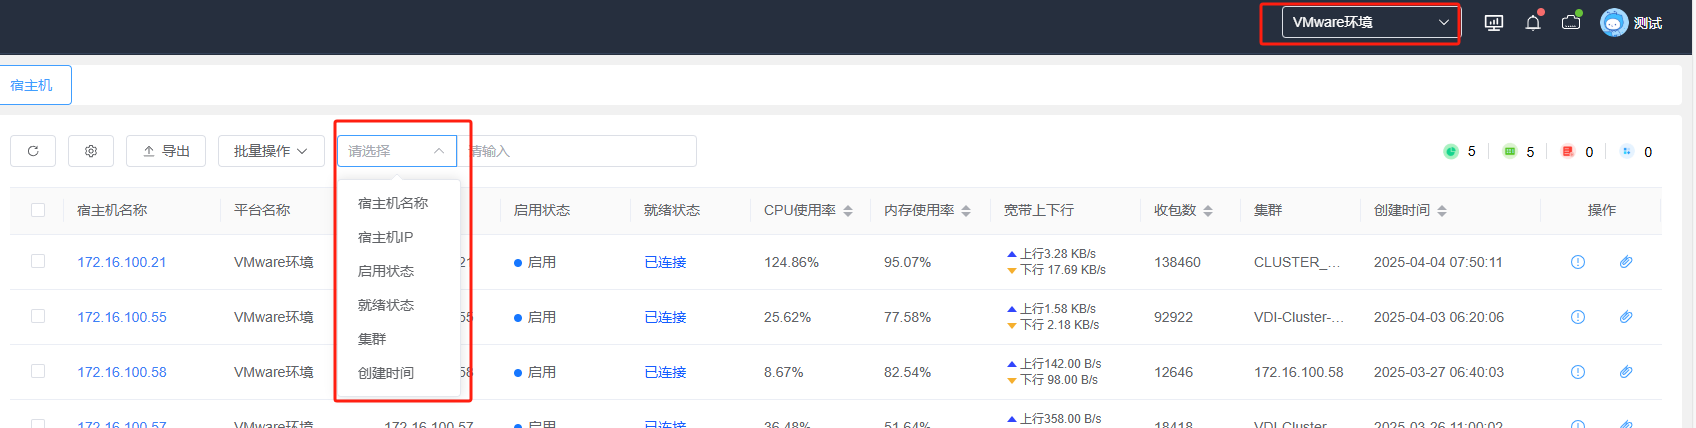Click the 2025-03-27 06:40:03 creation time

click(1438, 372)
